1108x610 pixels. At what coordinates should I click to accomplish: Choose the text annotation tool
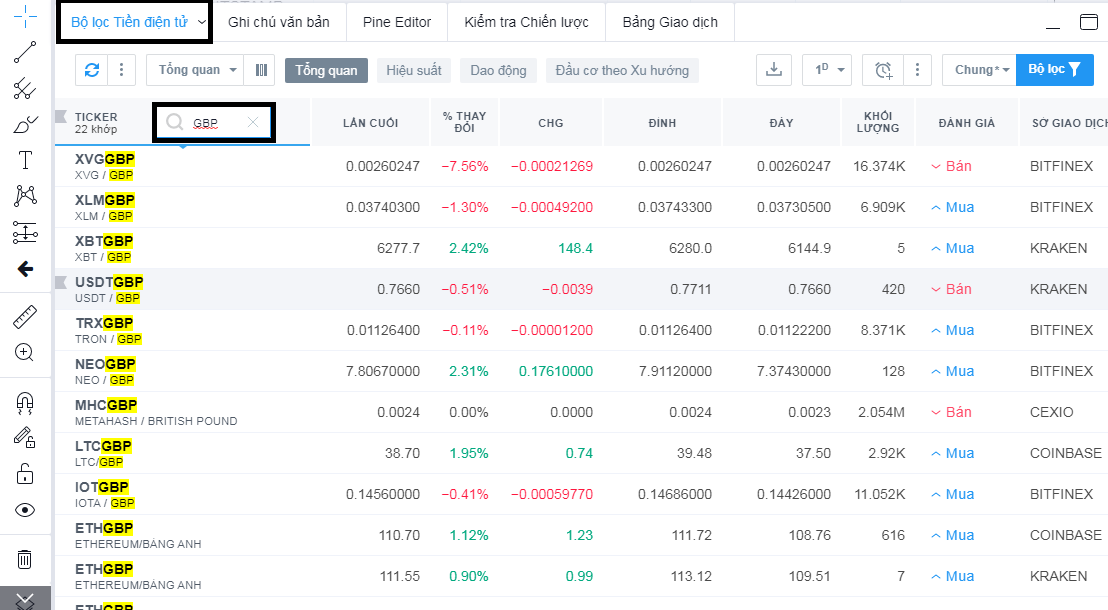(x=25, y=160)
